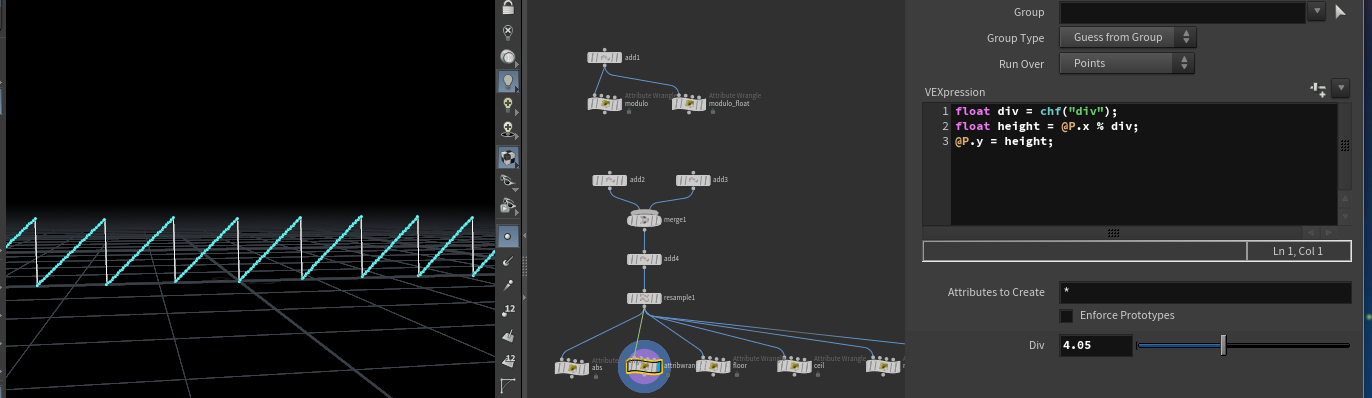Click the Div slider handle
Screen dimensions: 1372x398
coord(1223,345)
